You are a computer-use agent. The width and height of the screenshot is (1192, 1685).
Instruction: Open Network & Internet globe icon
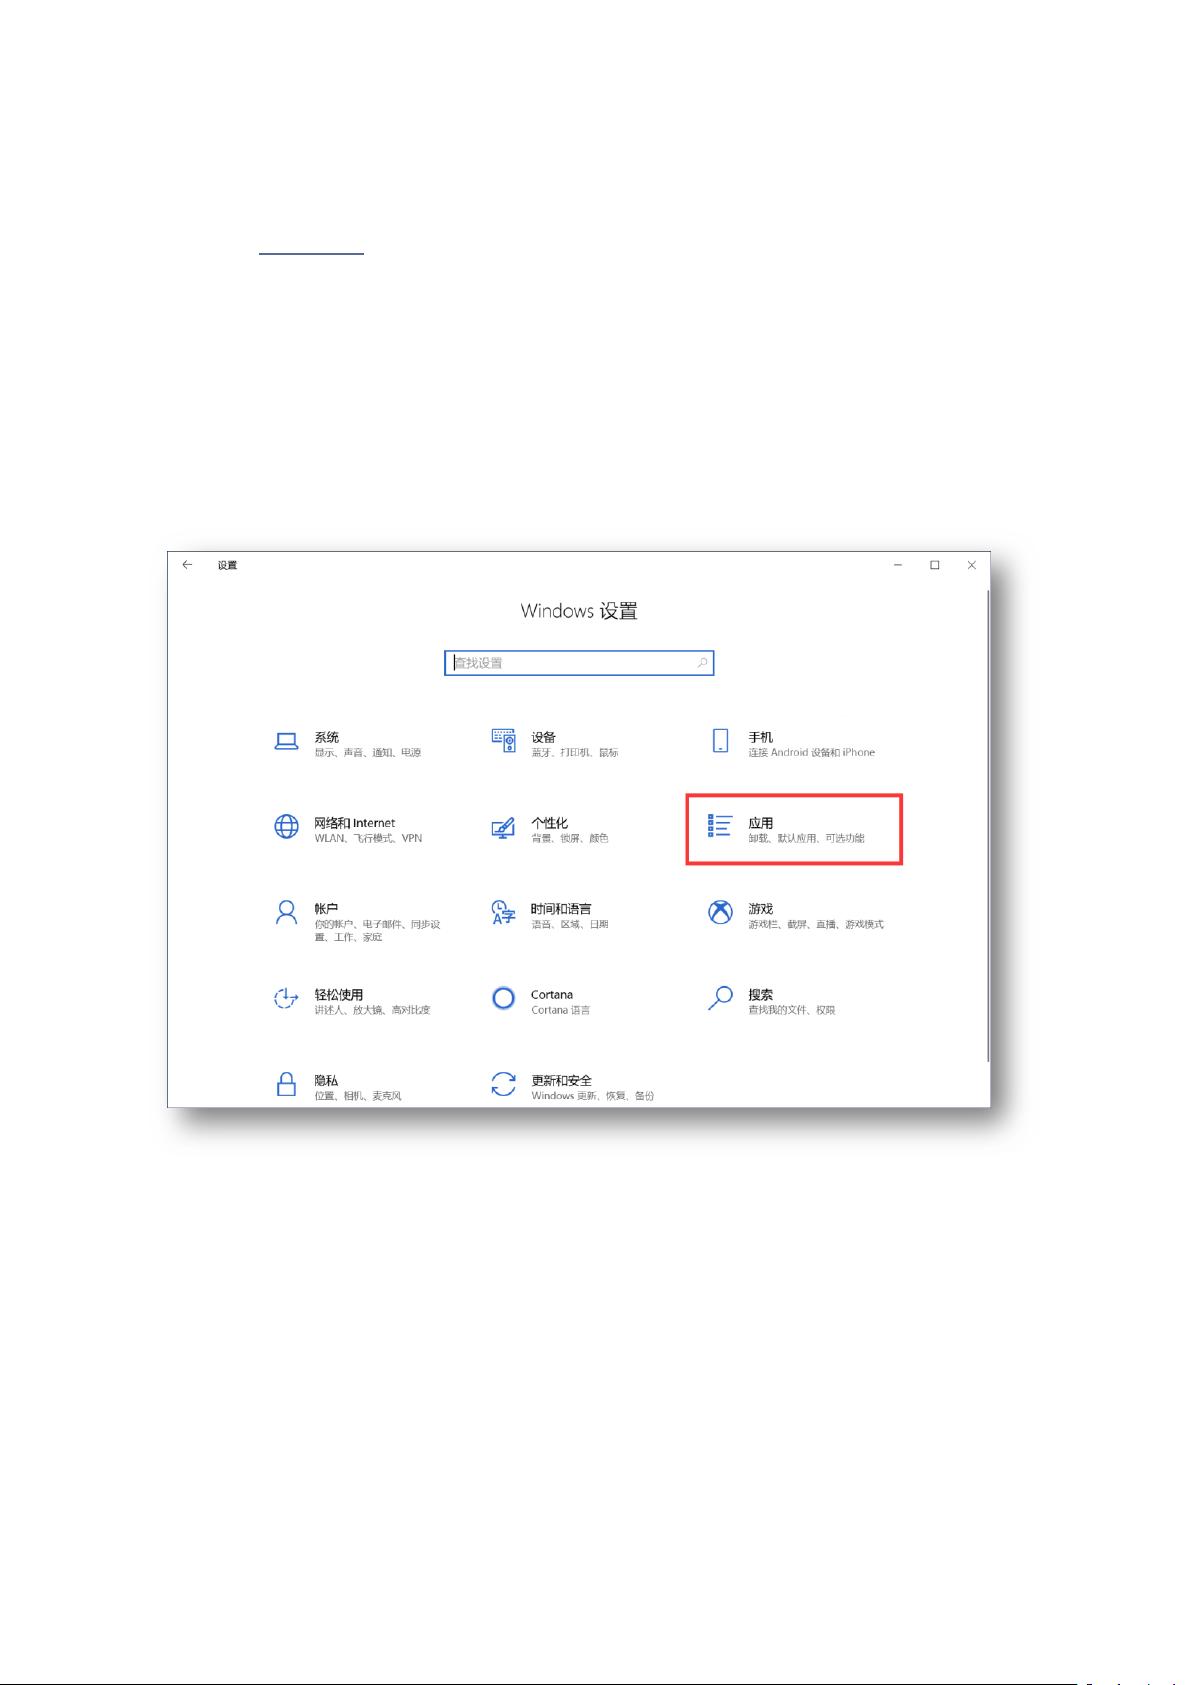coord(287,827)
